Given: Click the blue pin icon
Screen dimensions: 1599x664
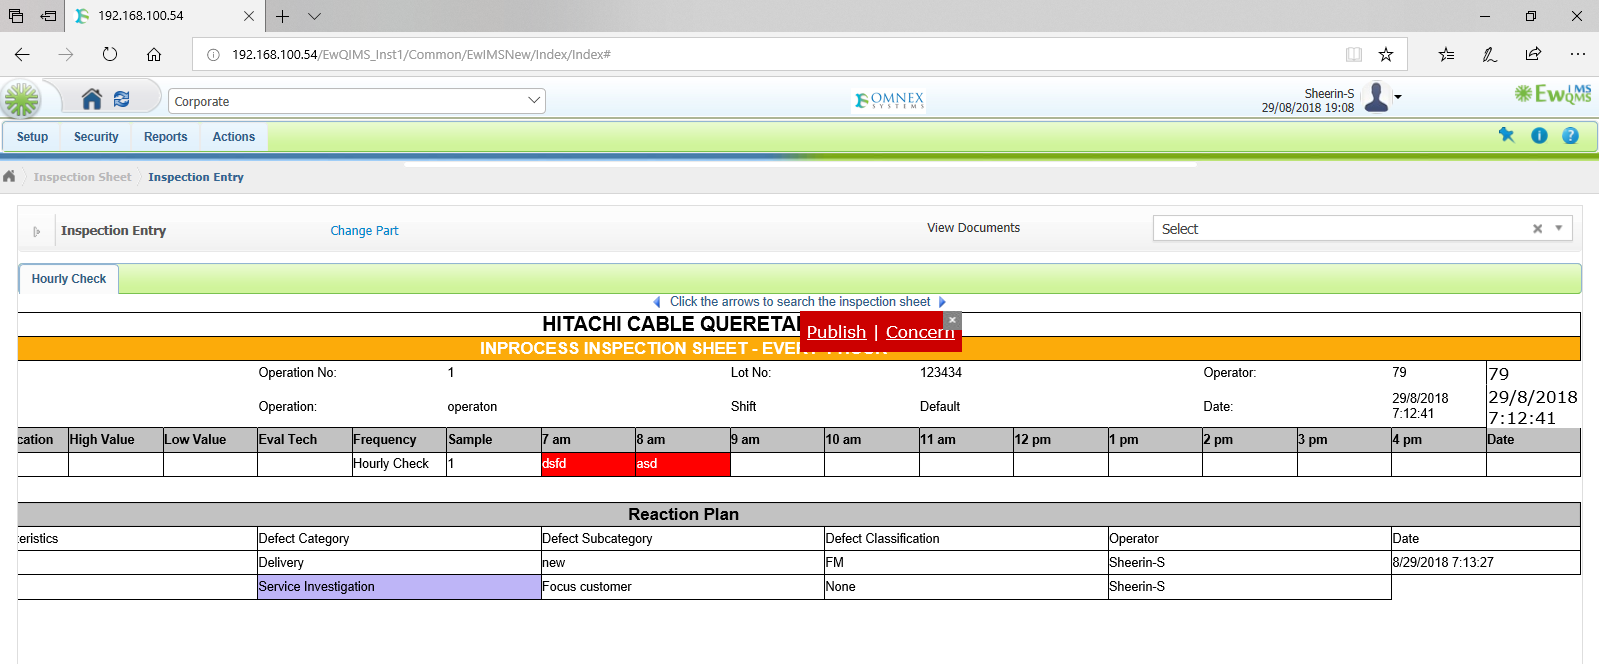Looking at the screenshot, I should (1506, 135).
